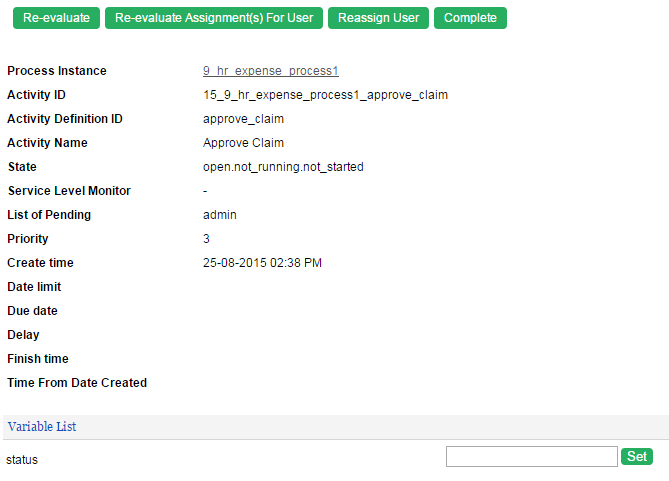Click the Due date label
The image size is (669, 481).
point(32,311)
